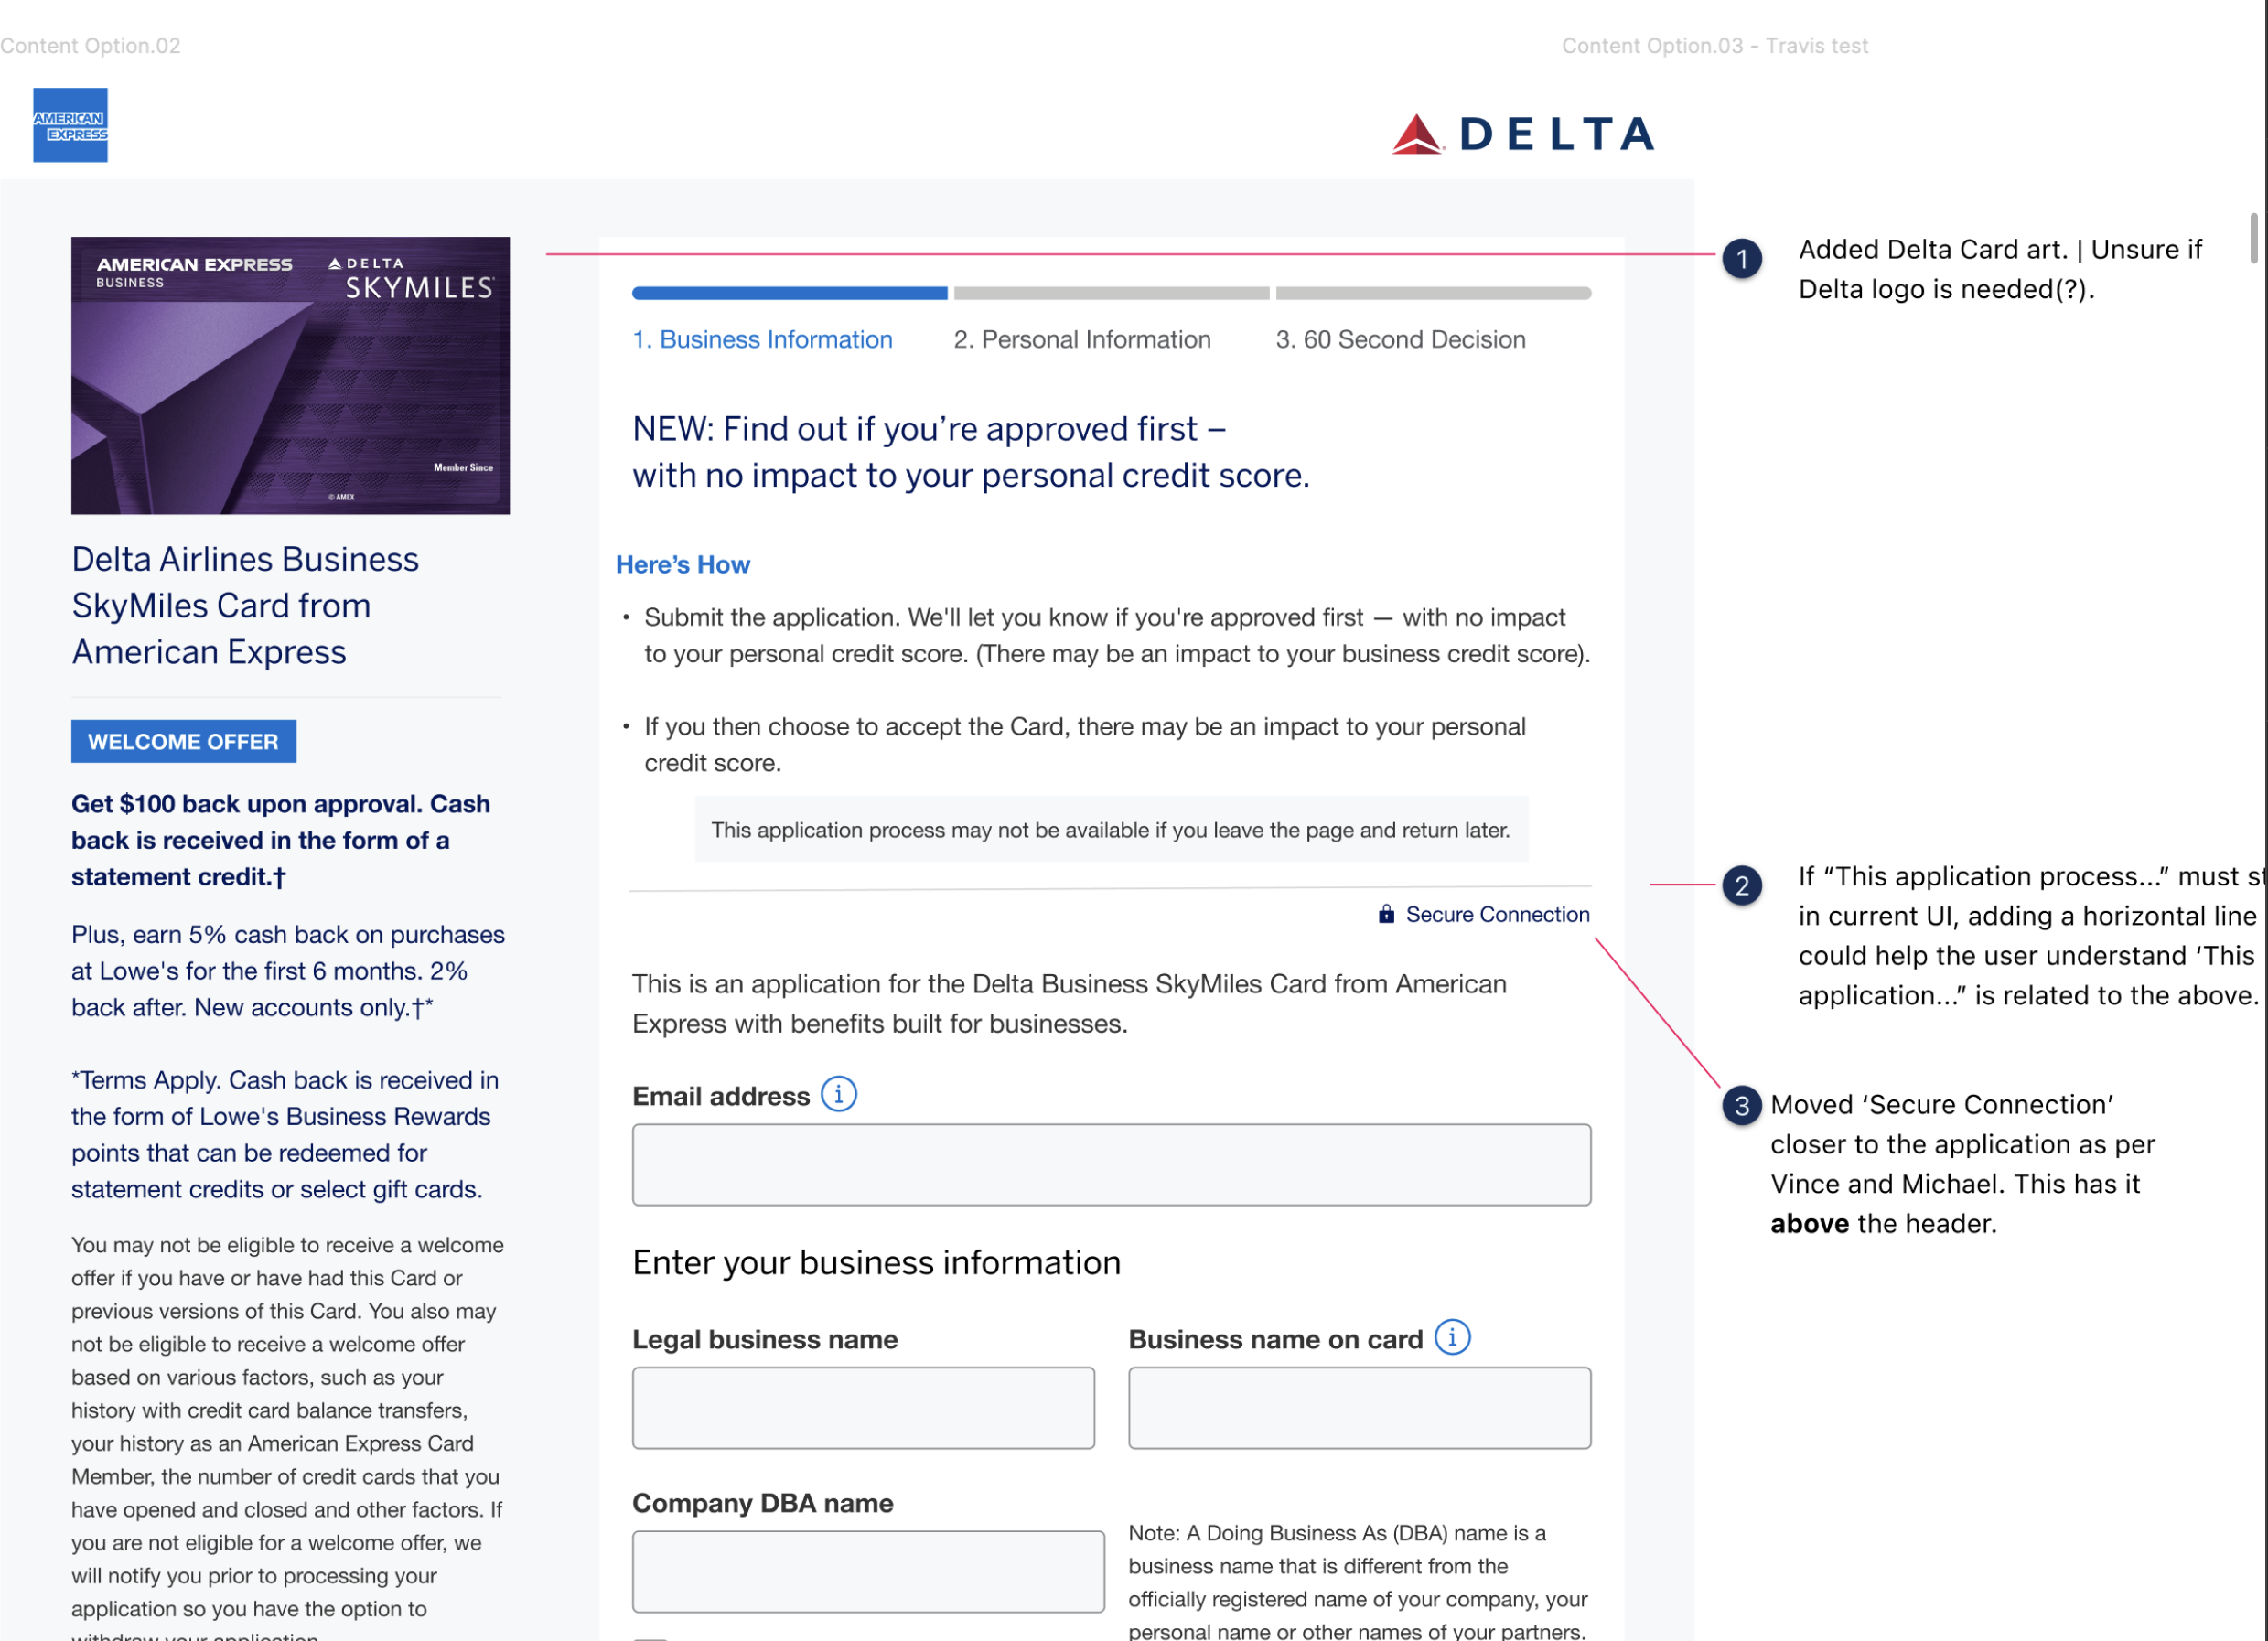Select annotation marker number 1
Image resolution: width=2268 pixels, height=1641 pixels.
coord(1741,260)
